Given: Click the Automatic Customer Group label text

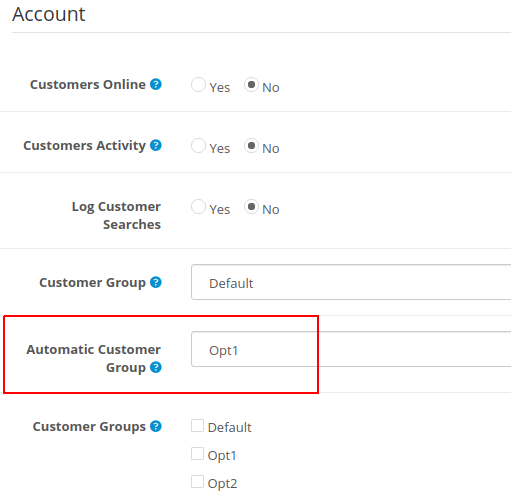Looking at the screenshot, I should click(x=94, y=359).
